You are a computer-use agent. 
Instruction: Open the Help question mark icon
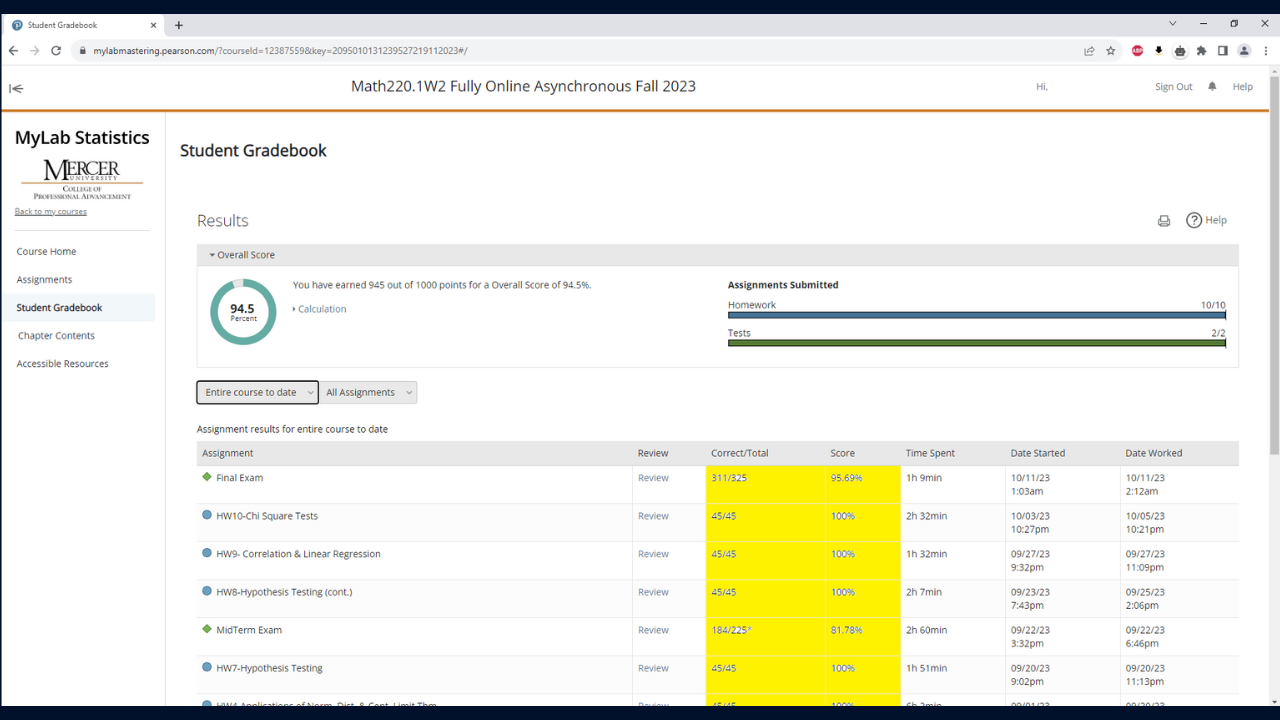(x=1194, y=220)
